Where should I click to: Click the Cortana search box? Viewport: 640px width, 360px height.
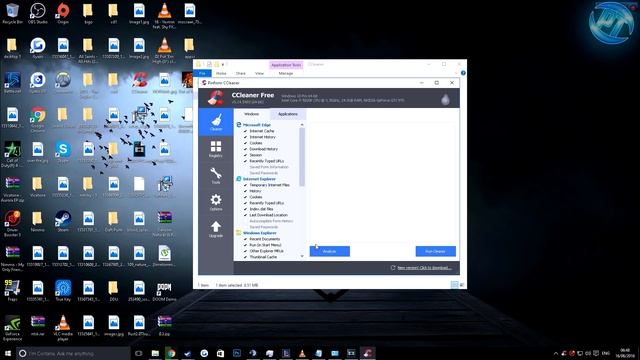coord(73,353)
